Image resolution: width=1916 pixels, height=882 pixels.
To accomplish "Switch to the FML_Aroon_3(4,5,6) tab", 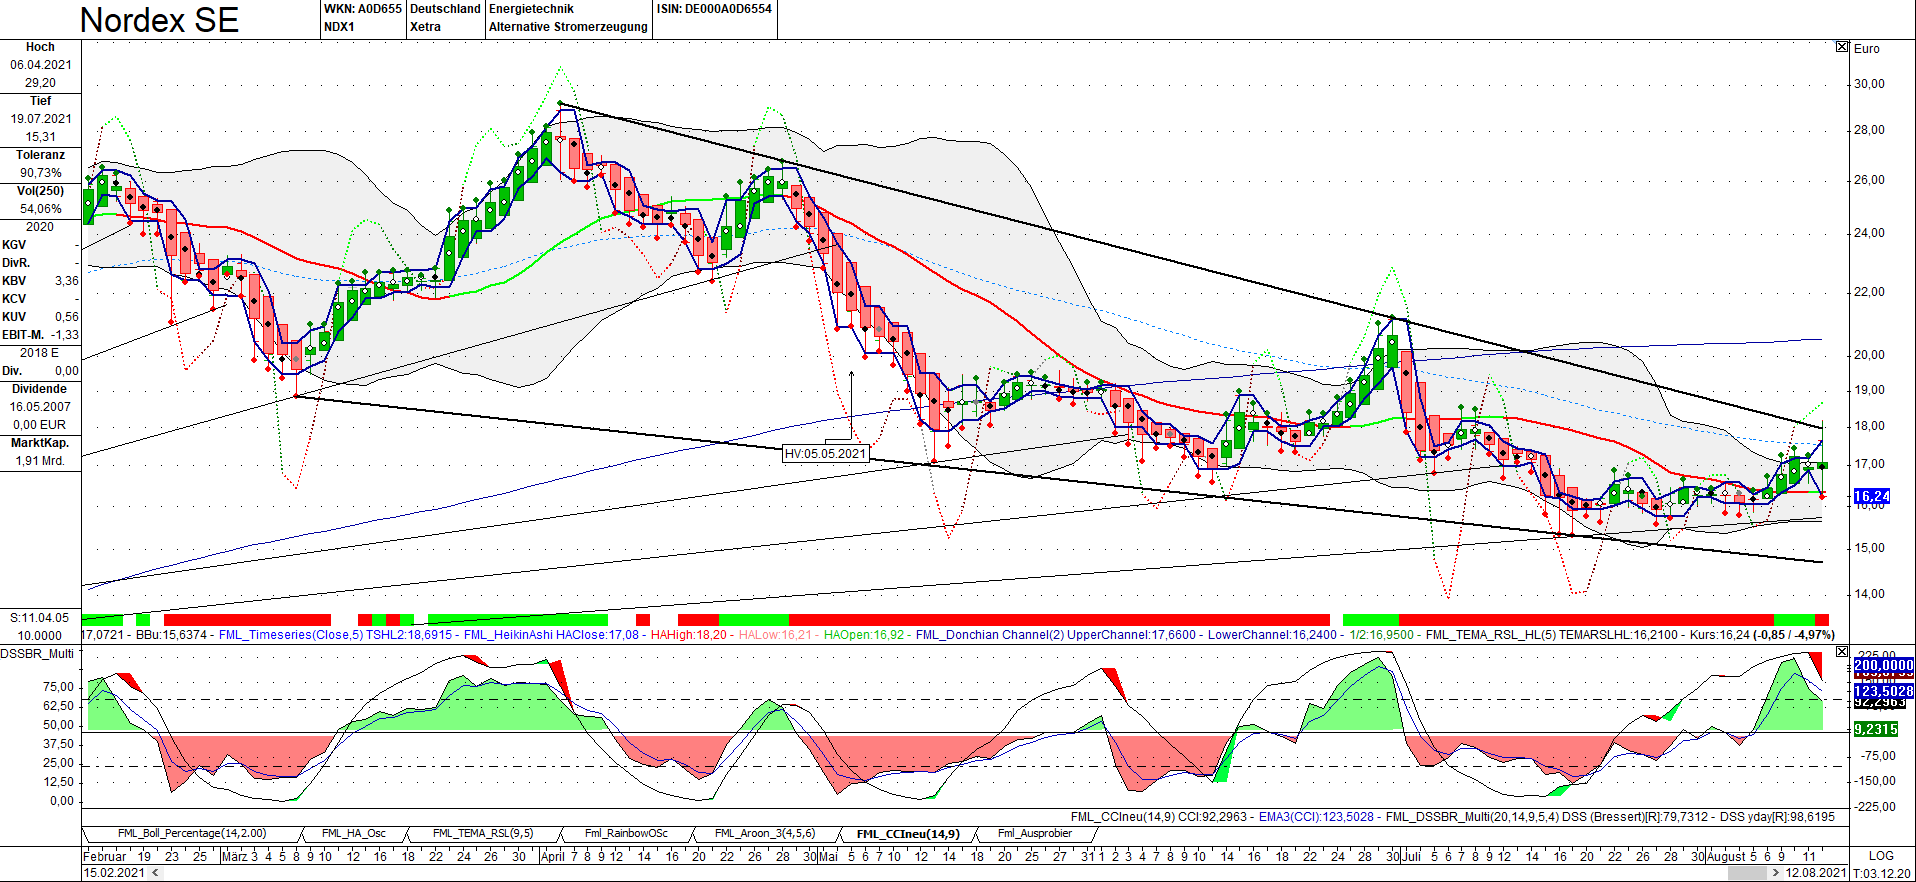I will (765, 833).
